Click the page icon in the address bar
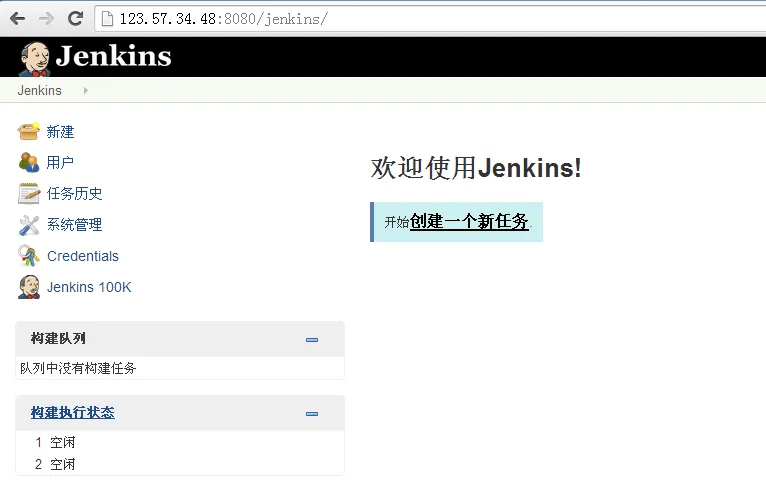 [106, 19]
